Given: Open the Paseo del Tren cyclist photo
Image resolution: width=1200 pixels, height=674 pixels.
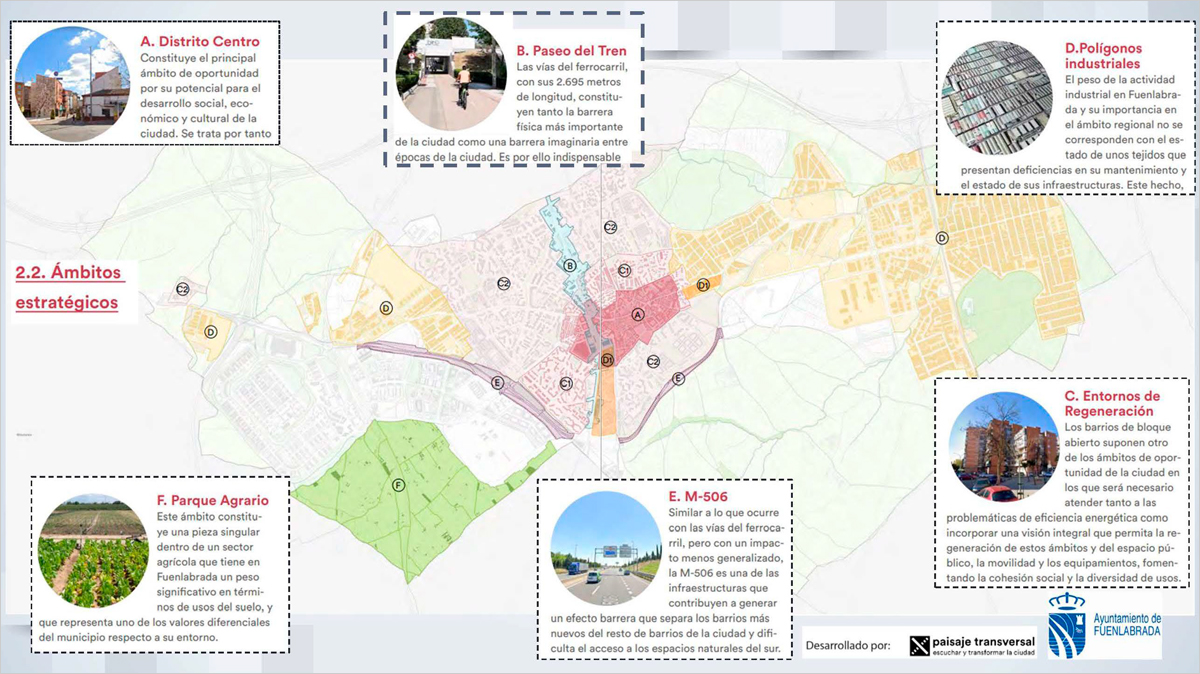Looking at the screenshot, I should pyautogui.click(x=450, y=74).
